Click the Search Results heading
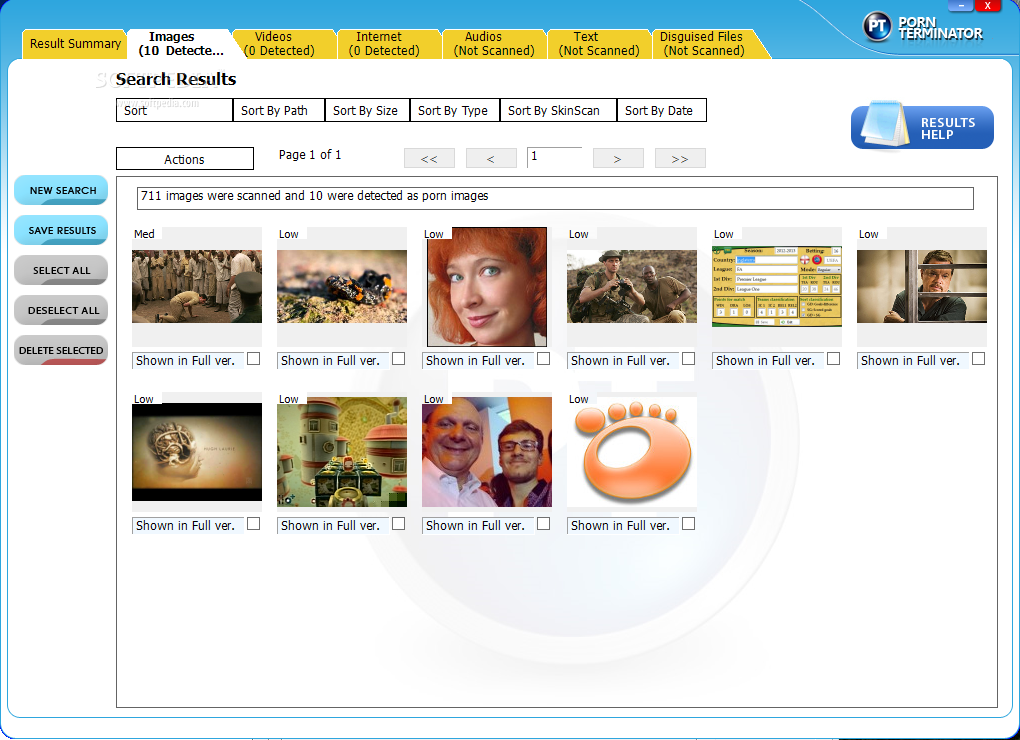The height and width of the screenshot is (740, 1020). 176,79
